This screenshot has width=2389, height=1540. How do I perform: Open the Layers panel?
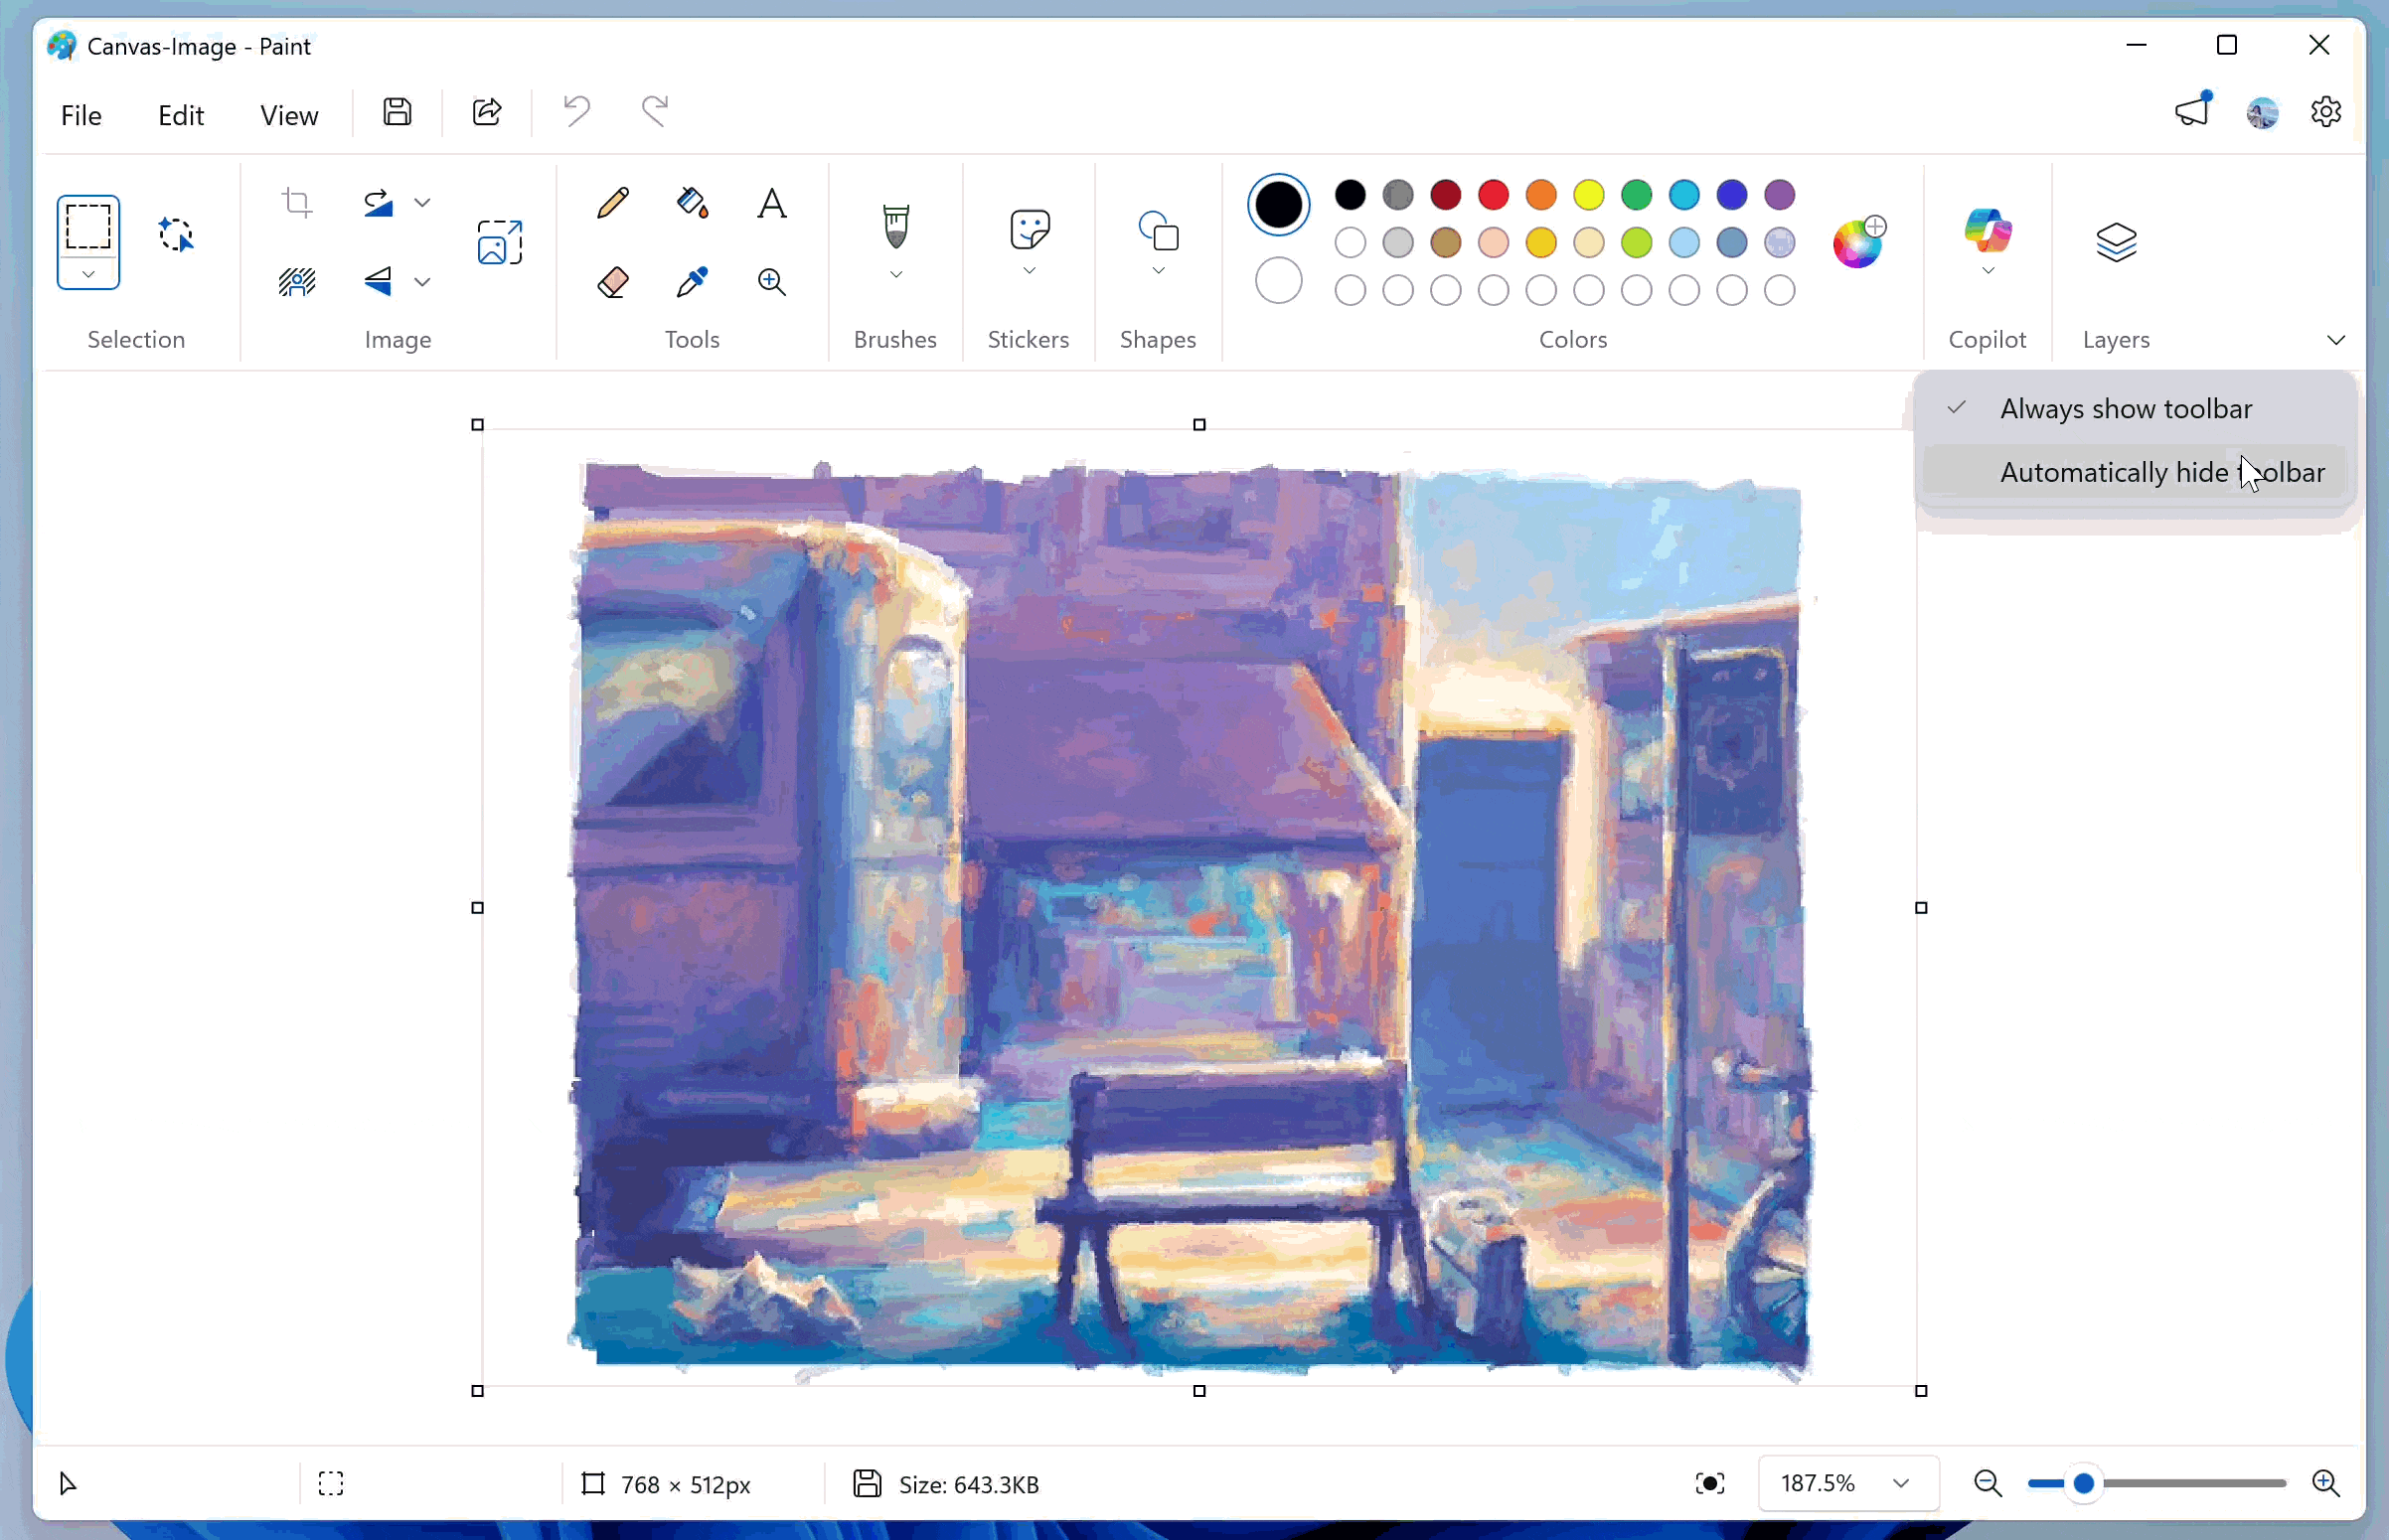[2117, 240]
